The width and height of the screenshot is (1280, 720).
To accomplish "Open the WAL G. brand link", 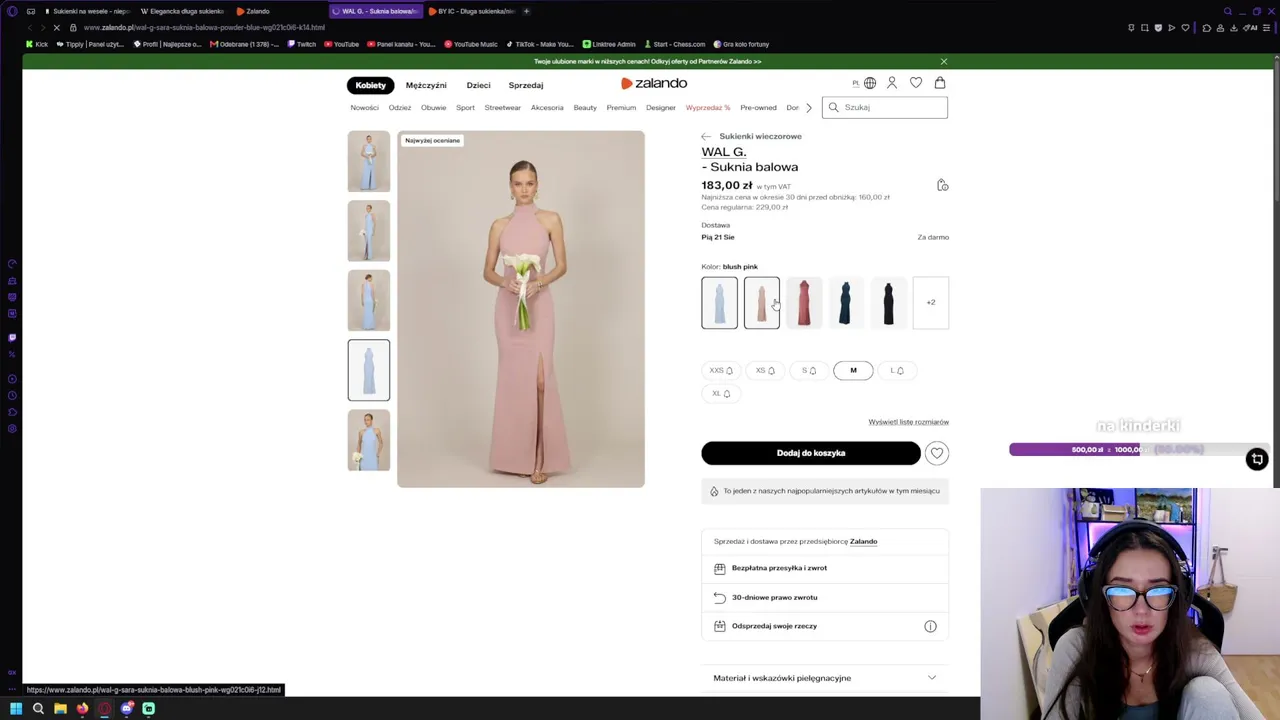I will point(723,152).
